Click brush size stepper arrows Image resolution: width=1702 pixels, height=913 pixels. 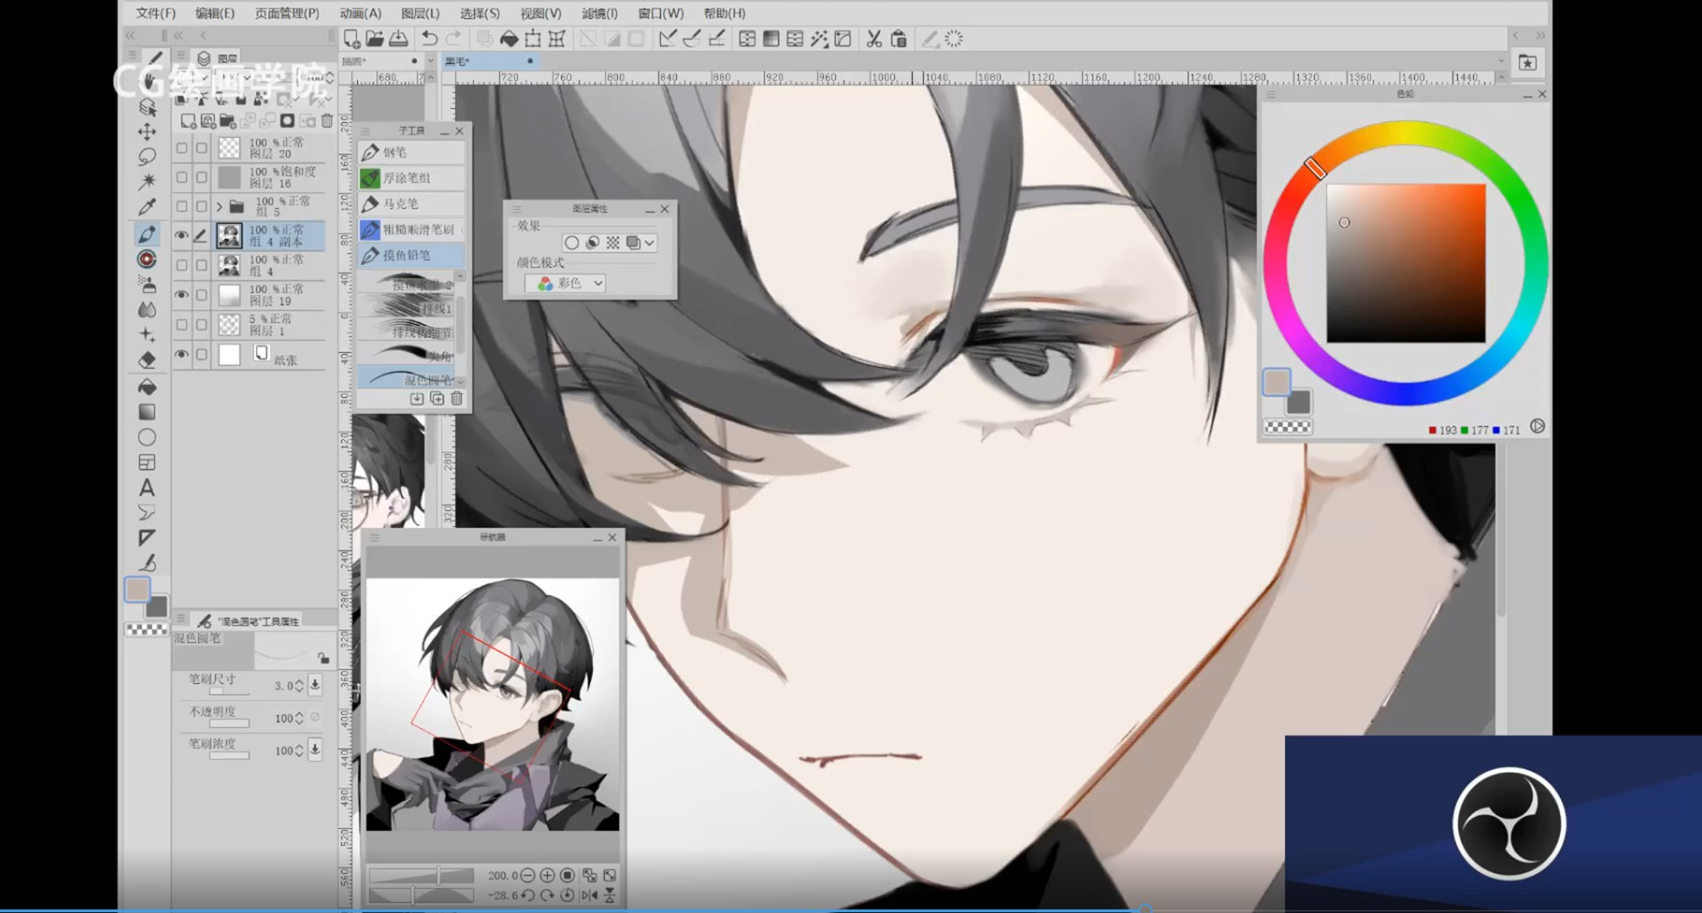[x=299, y=686]
